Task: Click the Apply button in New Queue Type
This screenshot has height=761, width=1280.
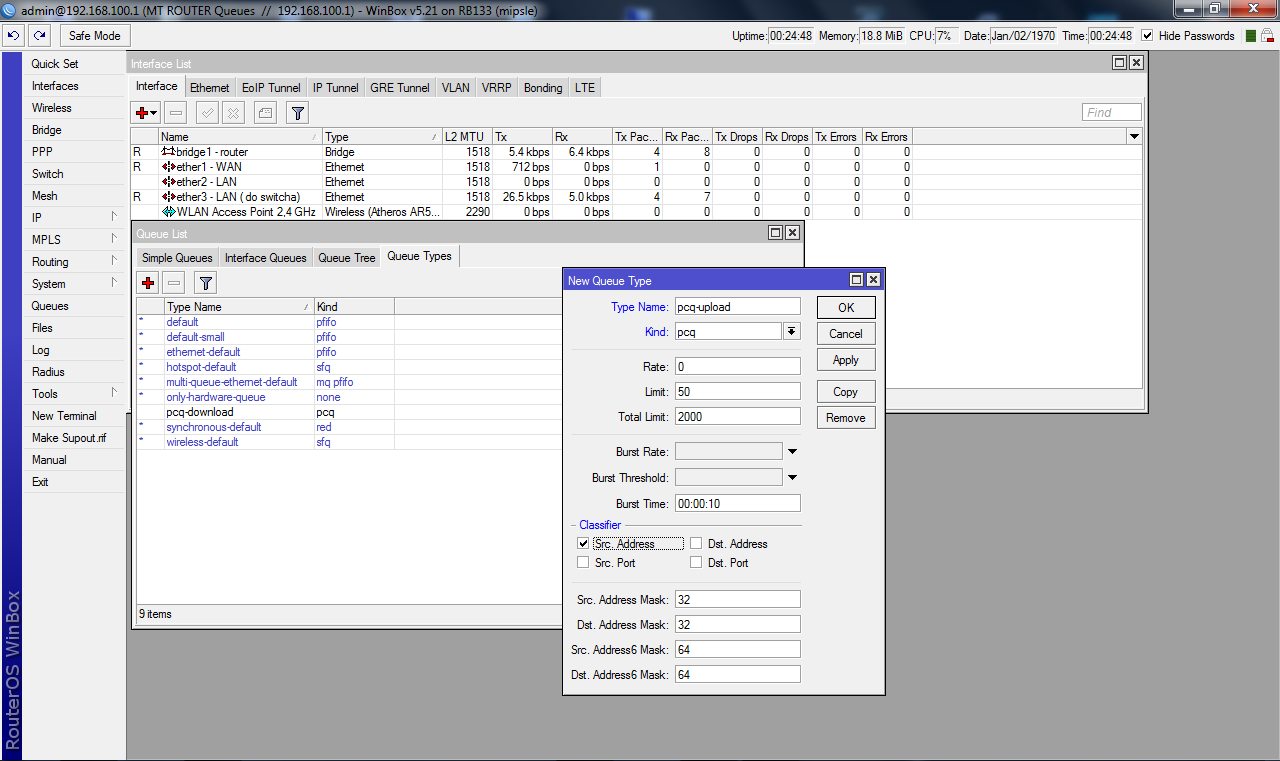Action: 846,360
